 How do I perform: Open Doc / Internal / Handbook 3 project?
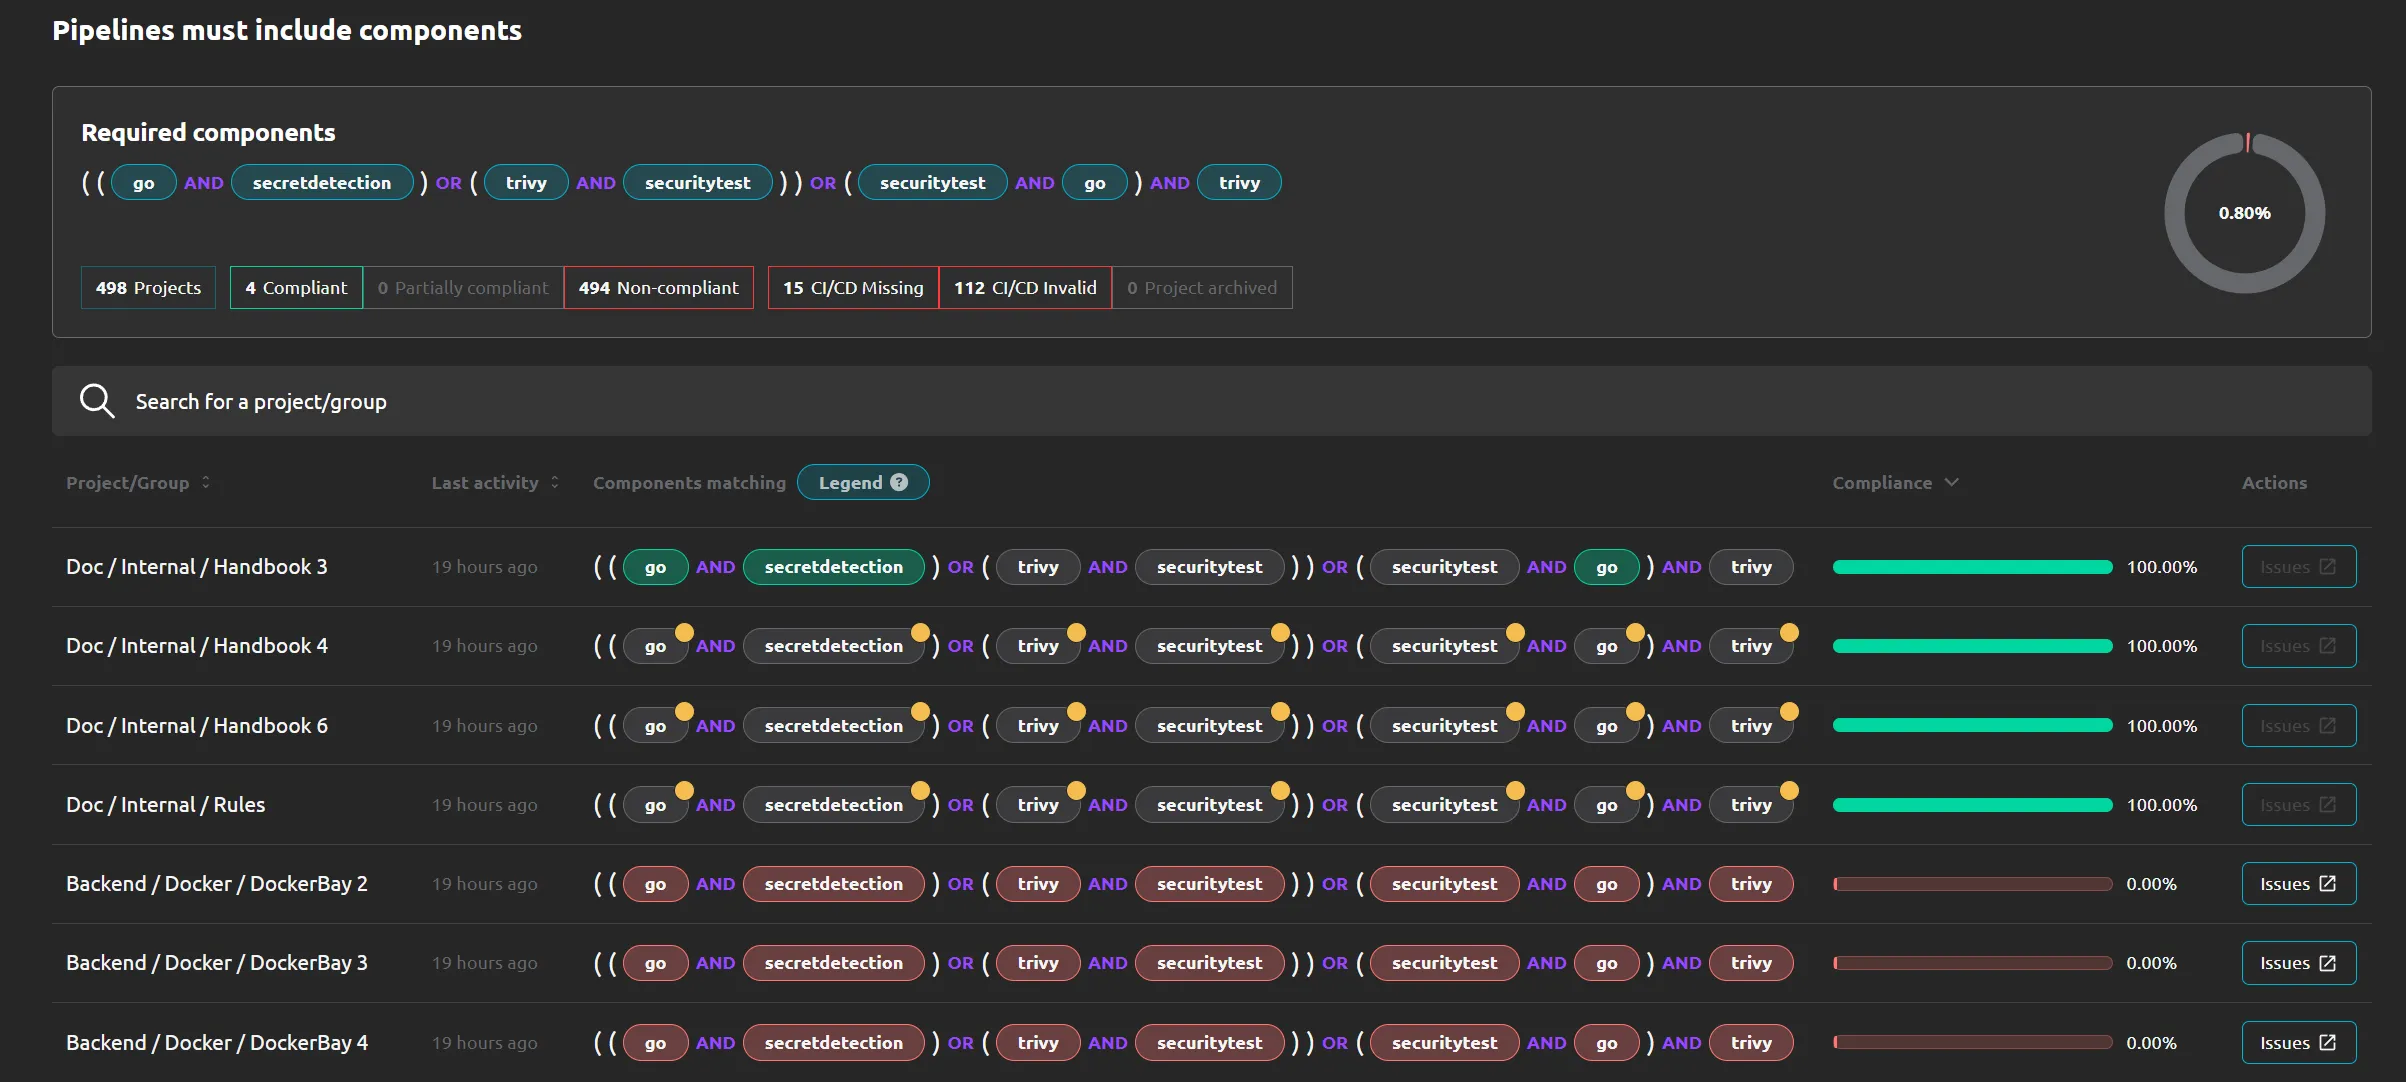coord(197,567)
